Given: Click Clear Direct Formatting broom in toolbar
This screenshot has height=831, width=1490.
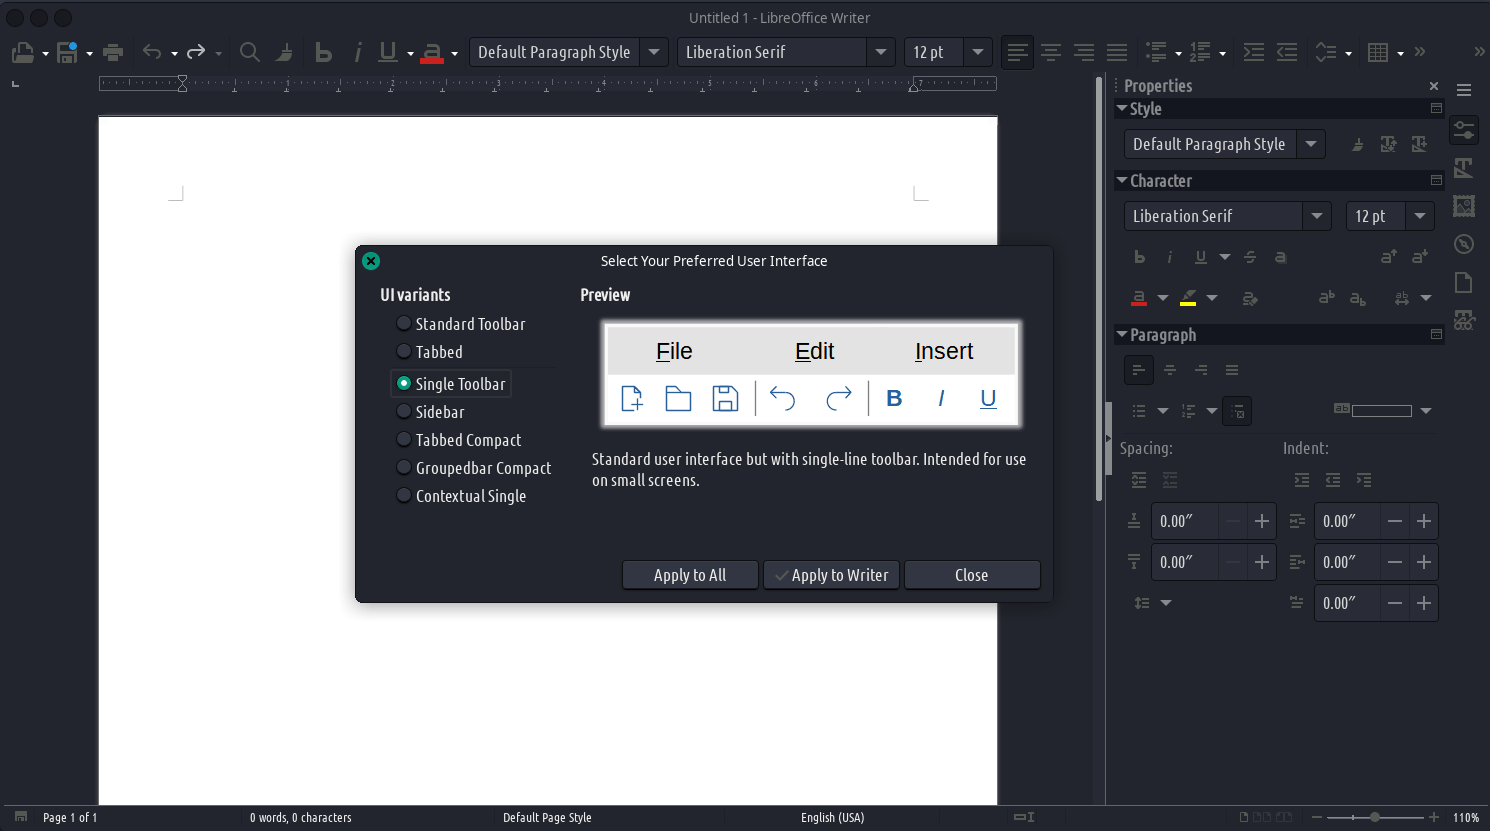Looking at the screenshot, I should (285, 52).
